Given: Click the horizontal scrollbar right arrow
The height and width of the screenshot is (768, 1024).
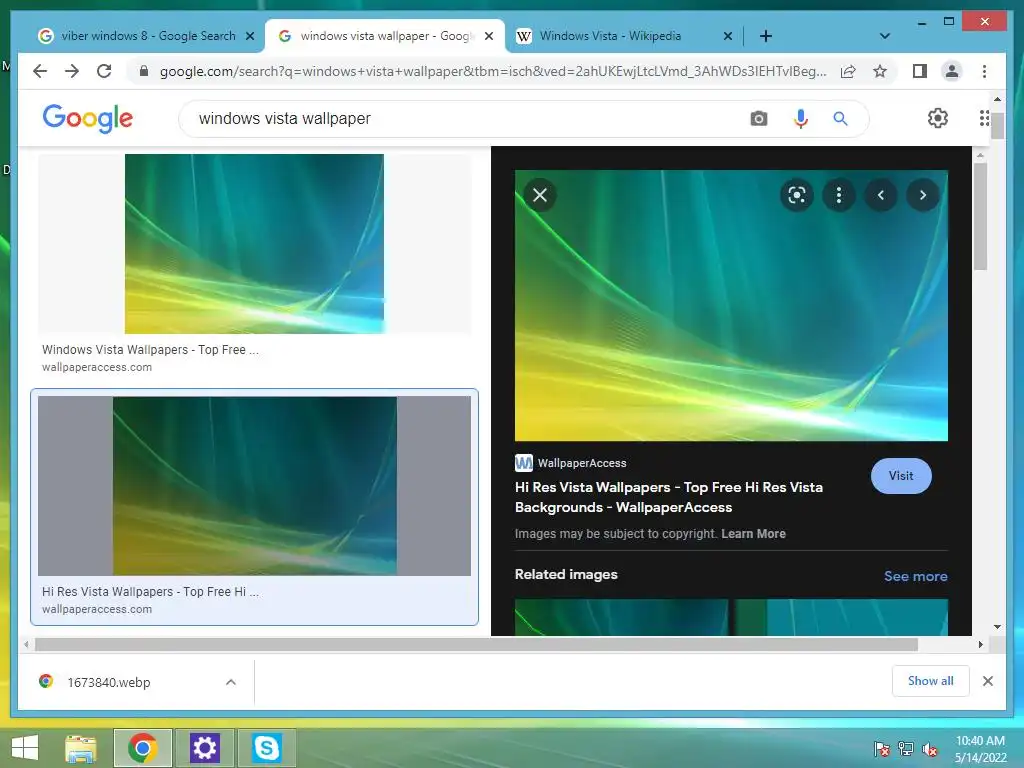Looking at the screenshot, I should click(980, 645).
